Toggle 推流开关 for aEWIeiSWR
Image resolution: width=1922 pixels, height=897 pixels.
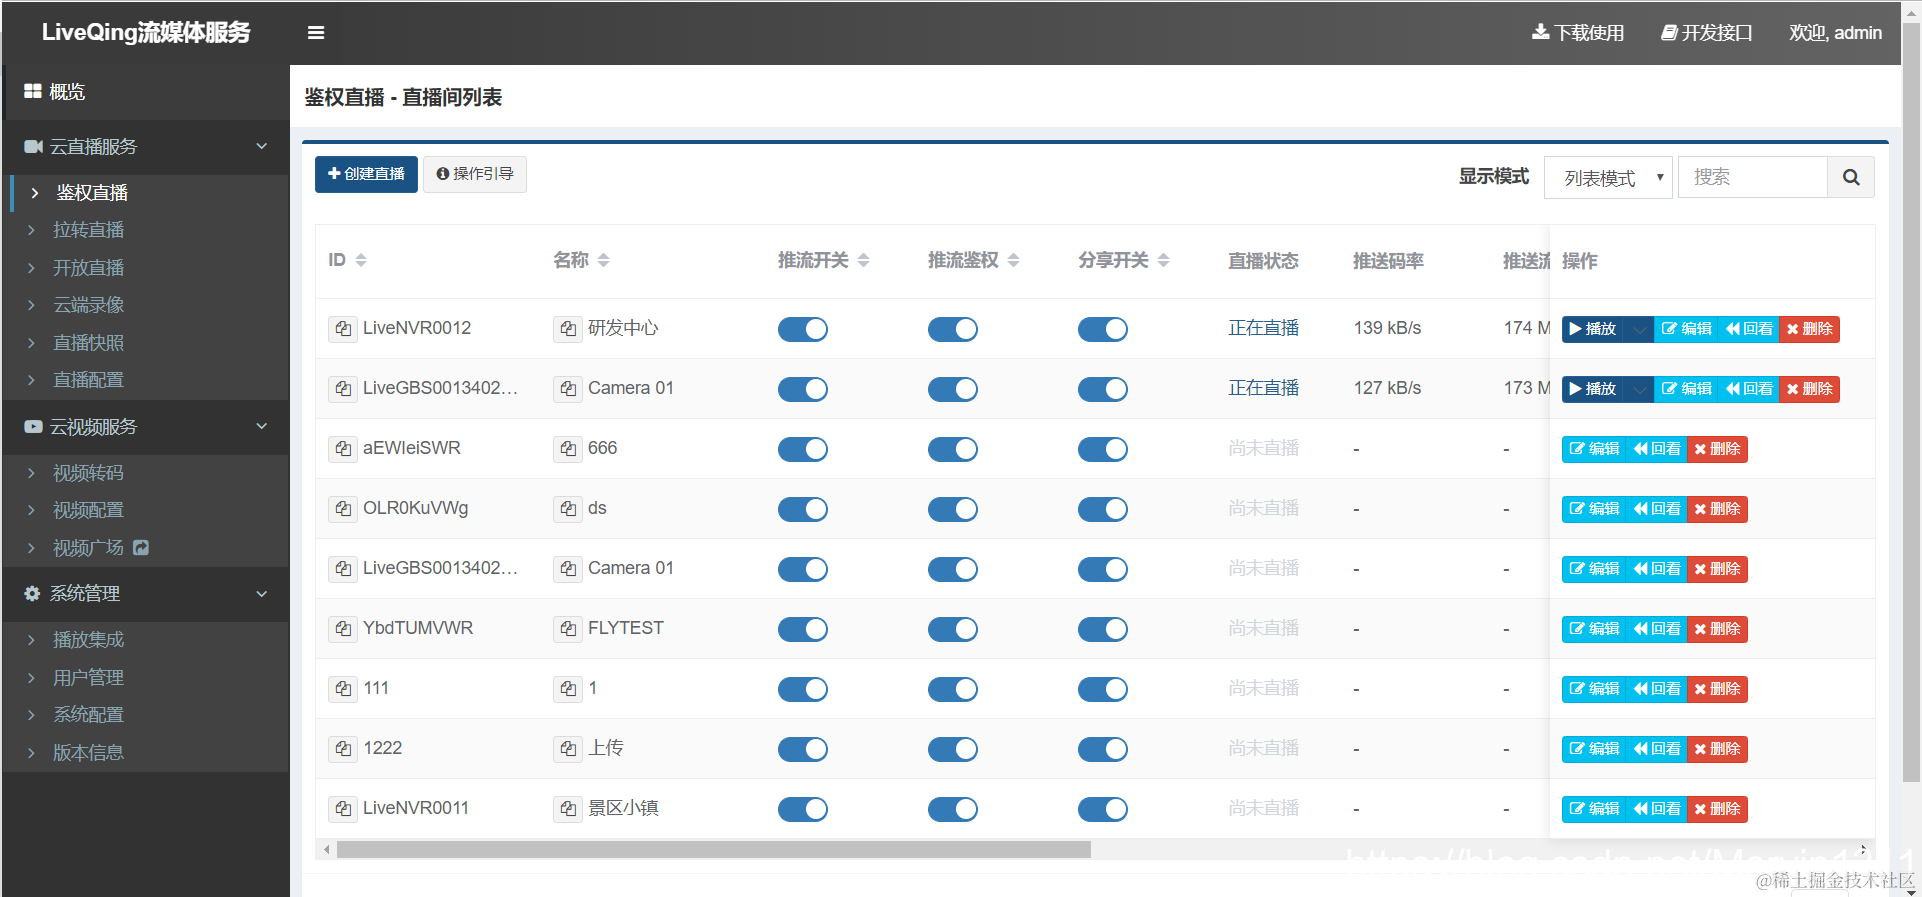coord(803,449)
